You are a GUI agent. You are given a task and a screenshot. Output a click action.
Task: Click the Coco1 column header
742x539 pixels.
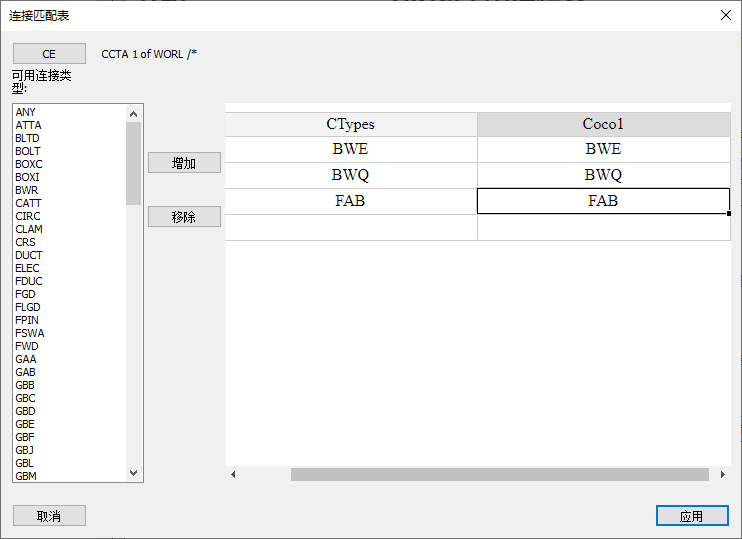603,124
